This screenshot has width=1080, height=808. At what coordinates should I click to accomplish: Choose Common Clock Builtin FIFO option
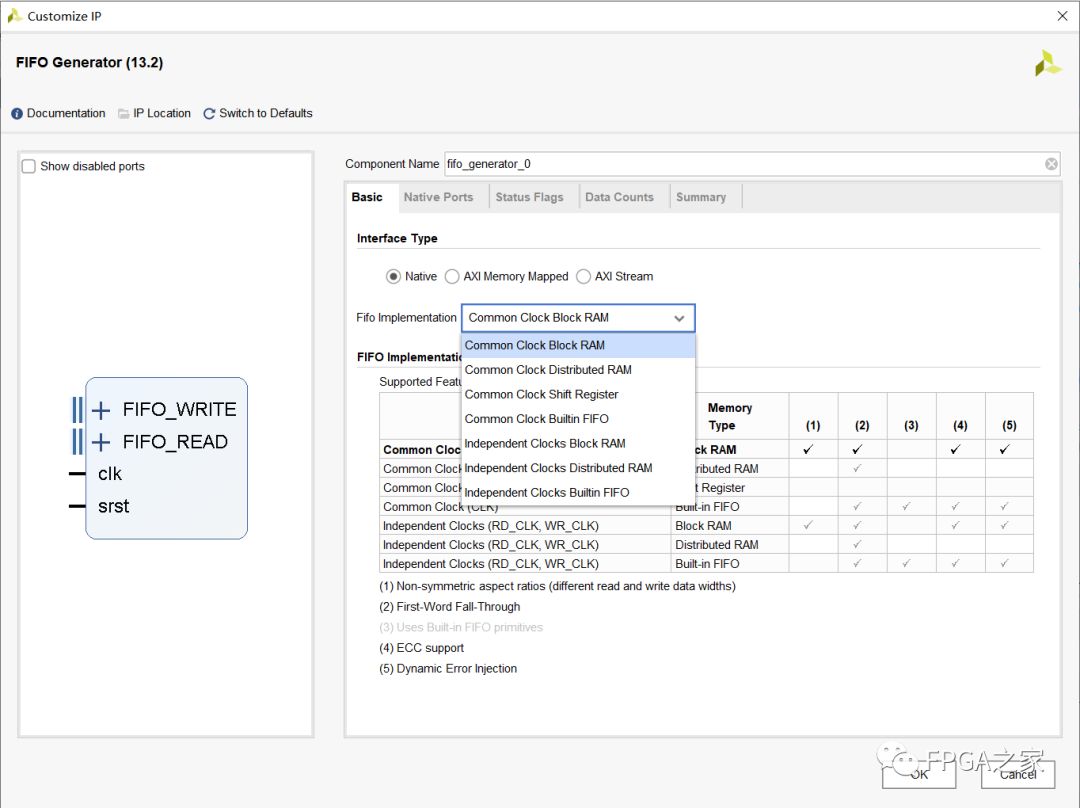(578, 419)
